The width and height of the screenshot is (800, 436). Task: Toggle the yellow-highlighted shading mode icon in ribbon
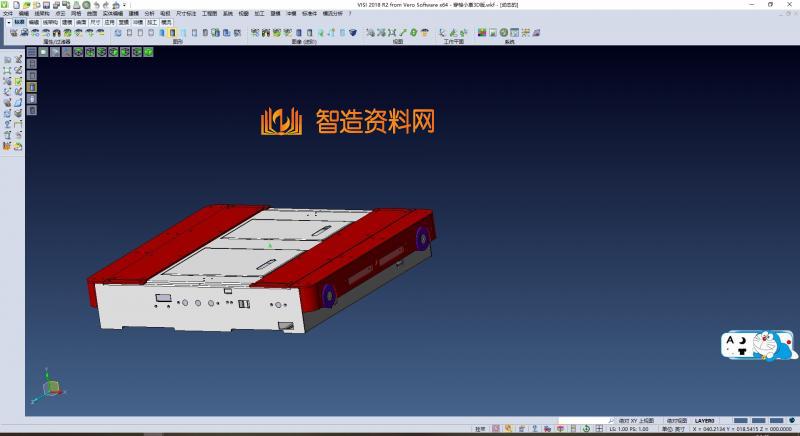[172, 33]
